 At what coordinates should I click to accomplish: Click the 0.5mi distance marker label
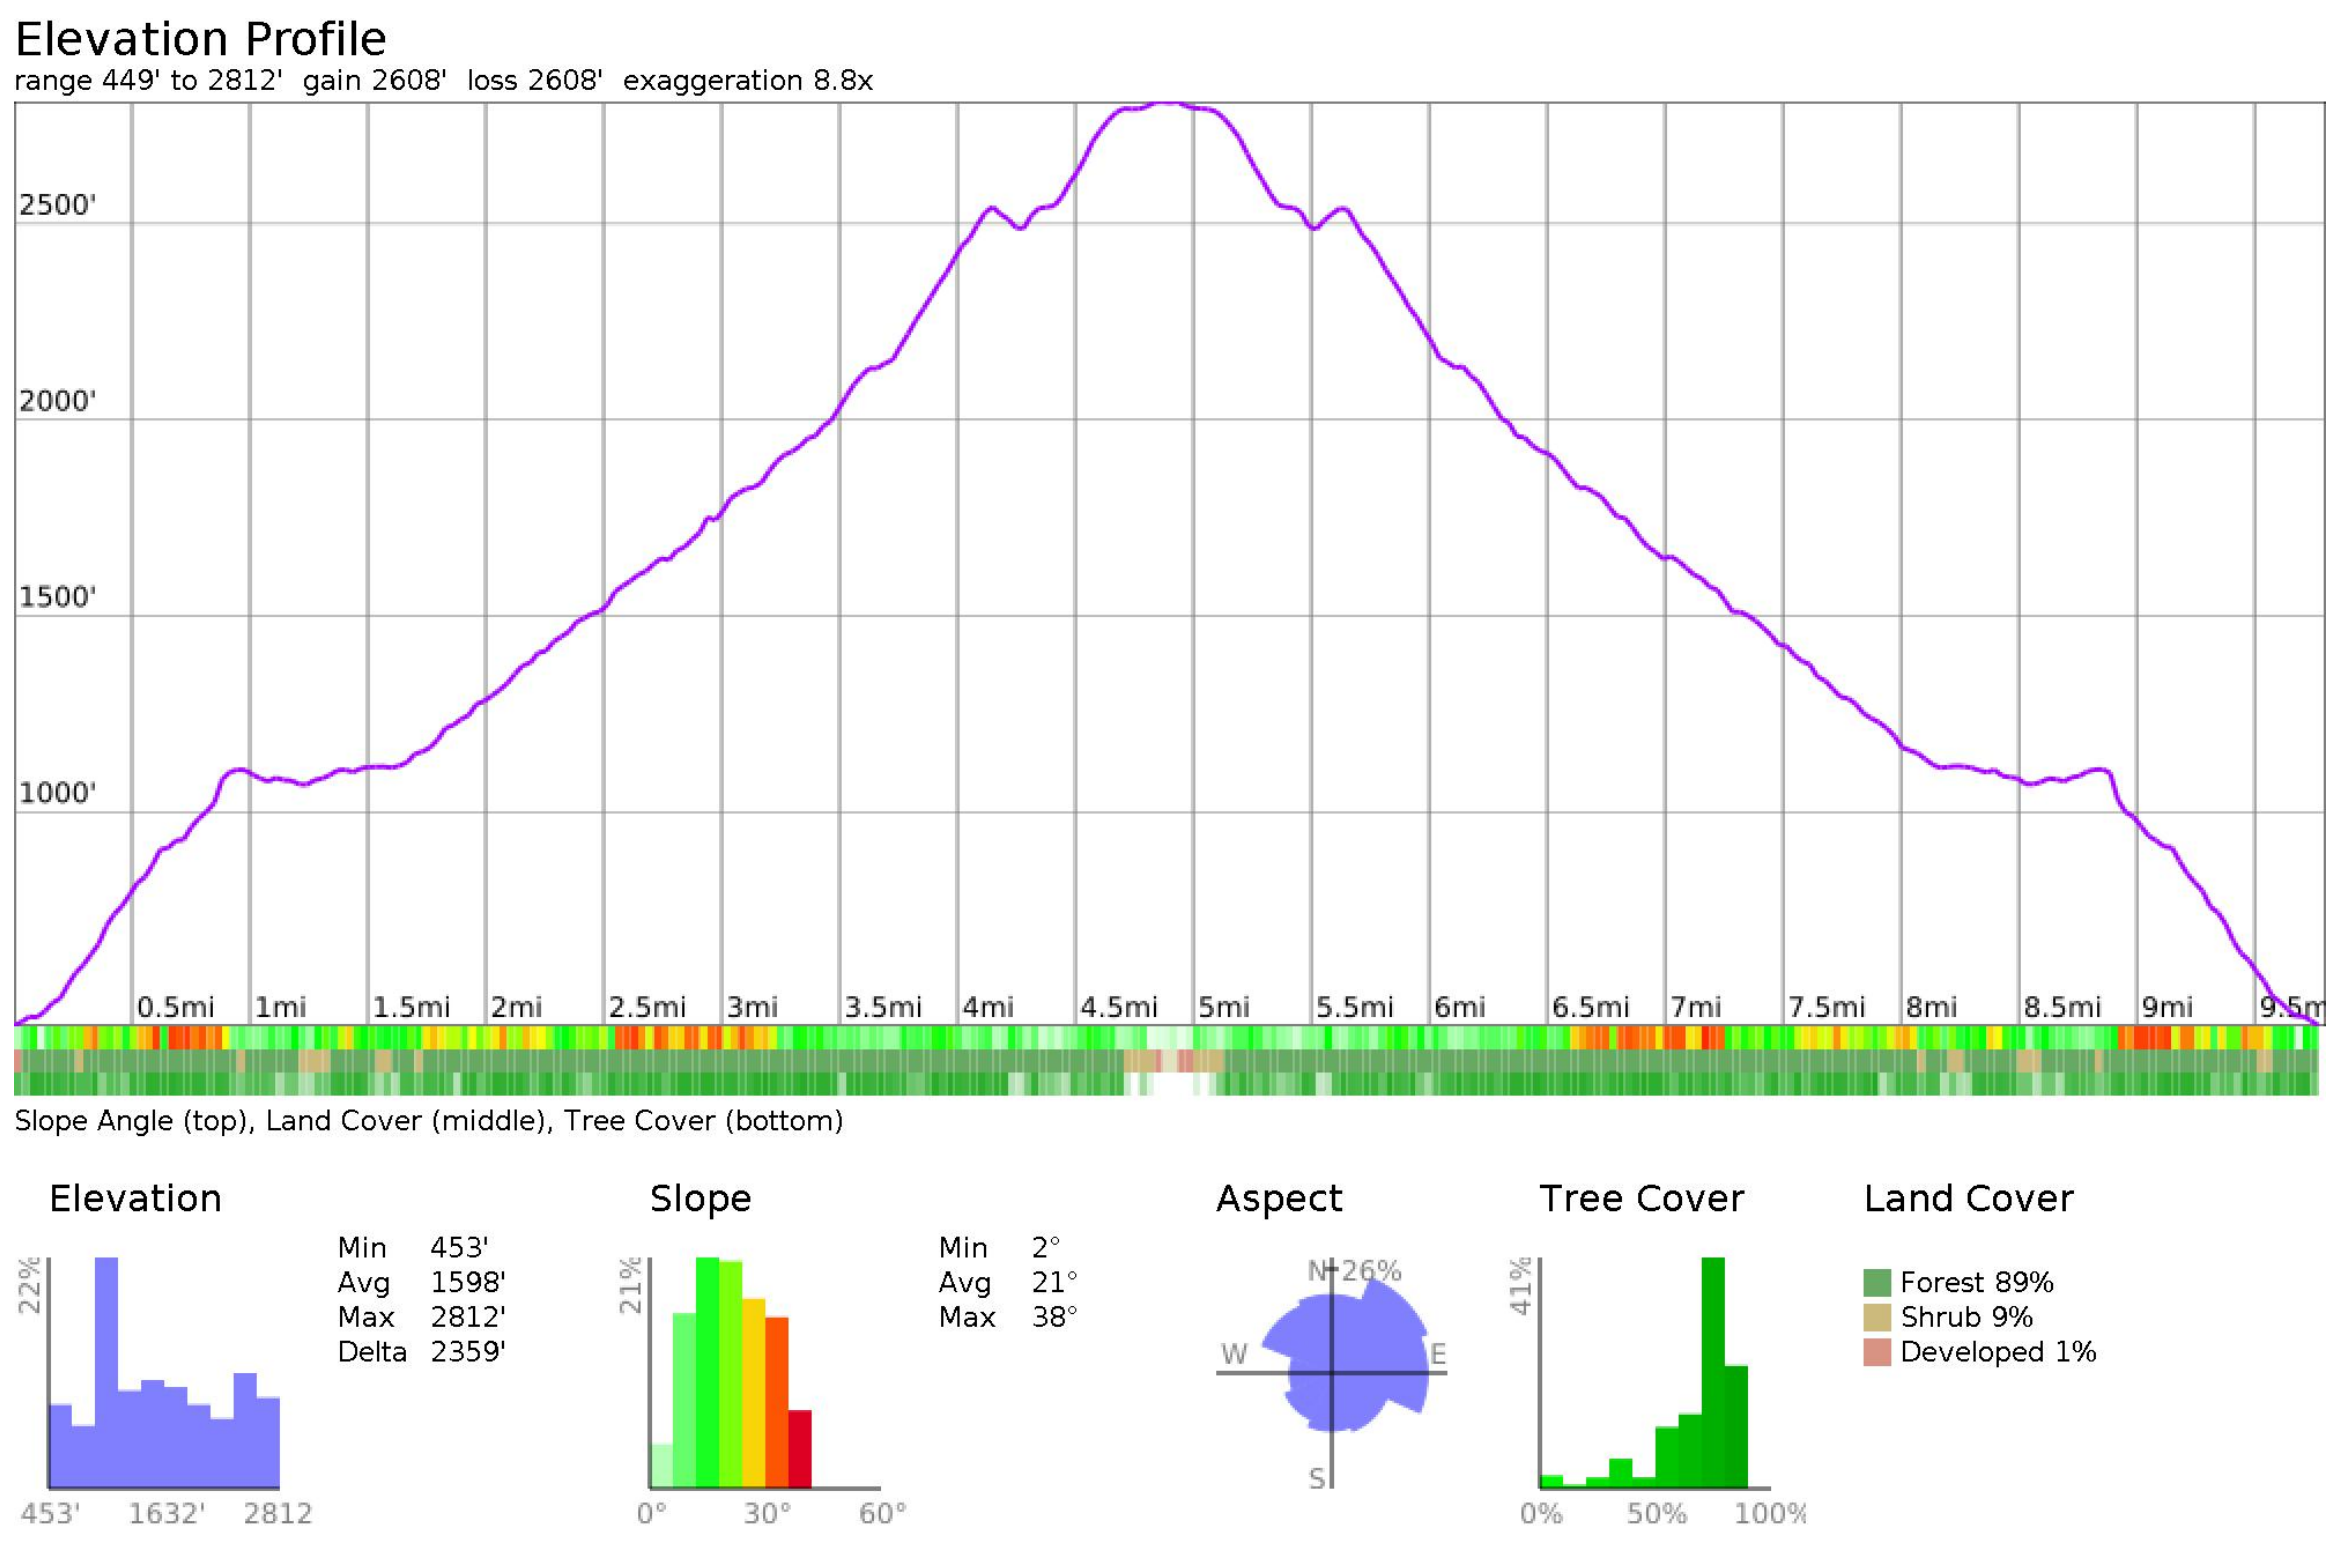click(175, 1007)
